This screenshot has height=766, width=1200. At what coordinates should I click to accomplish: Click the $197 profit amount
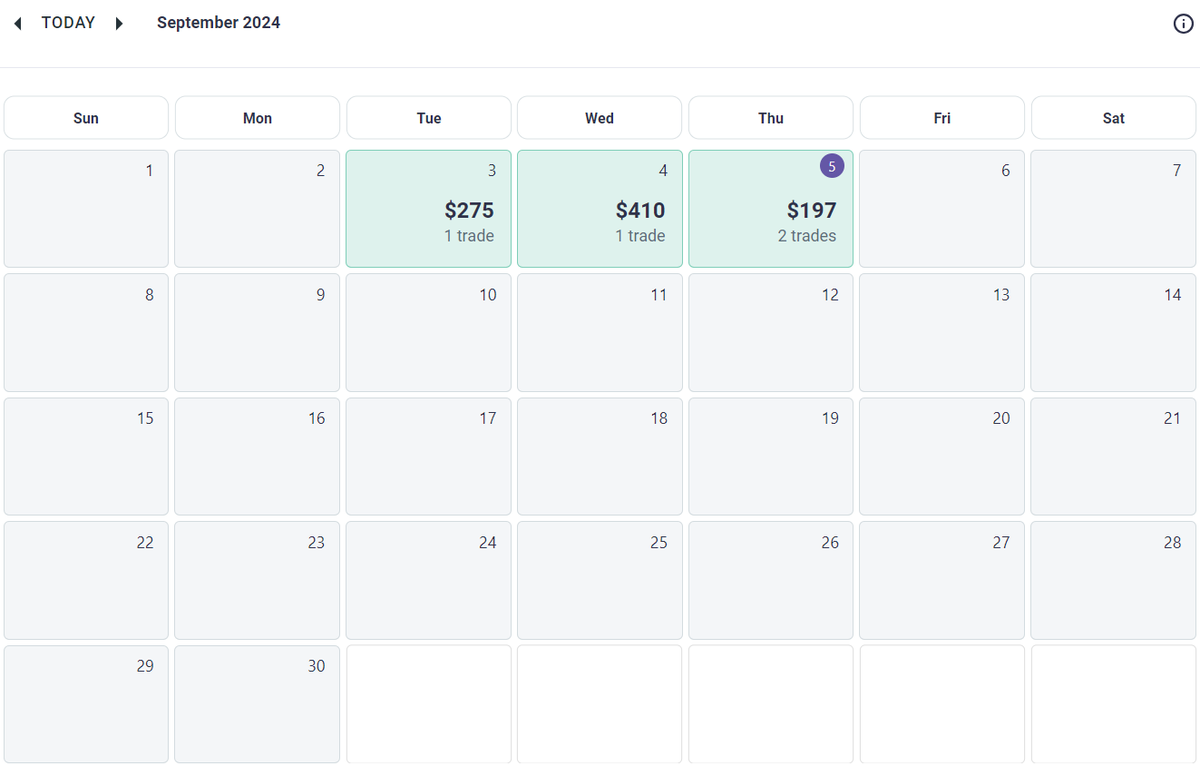click(811, 210)
